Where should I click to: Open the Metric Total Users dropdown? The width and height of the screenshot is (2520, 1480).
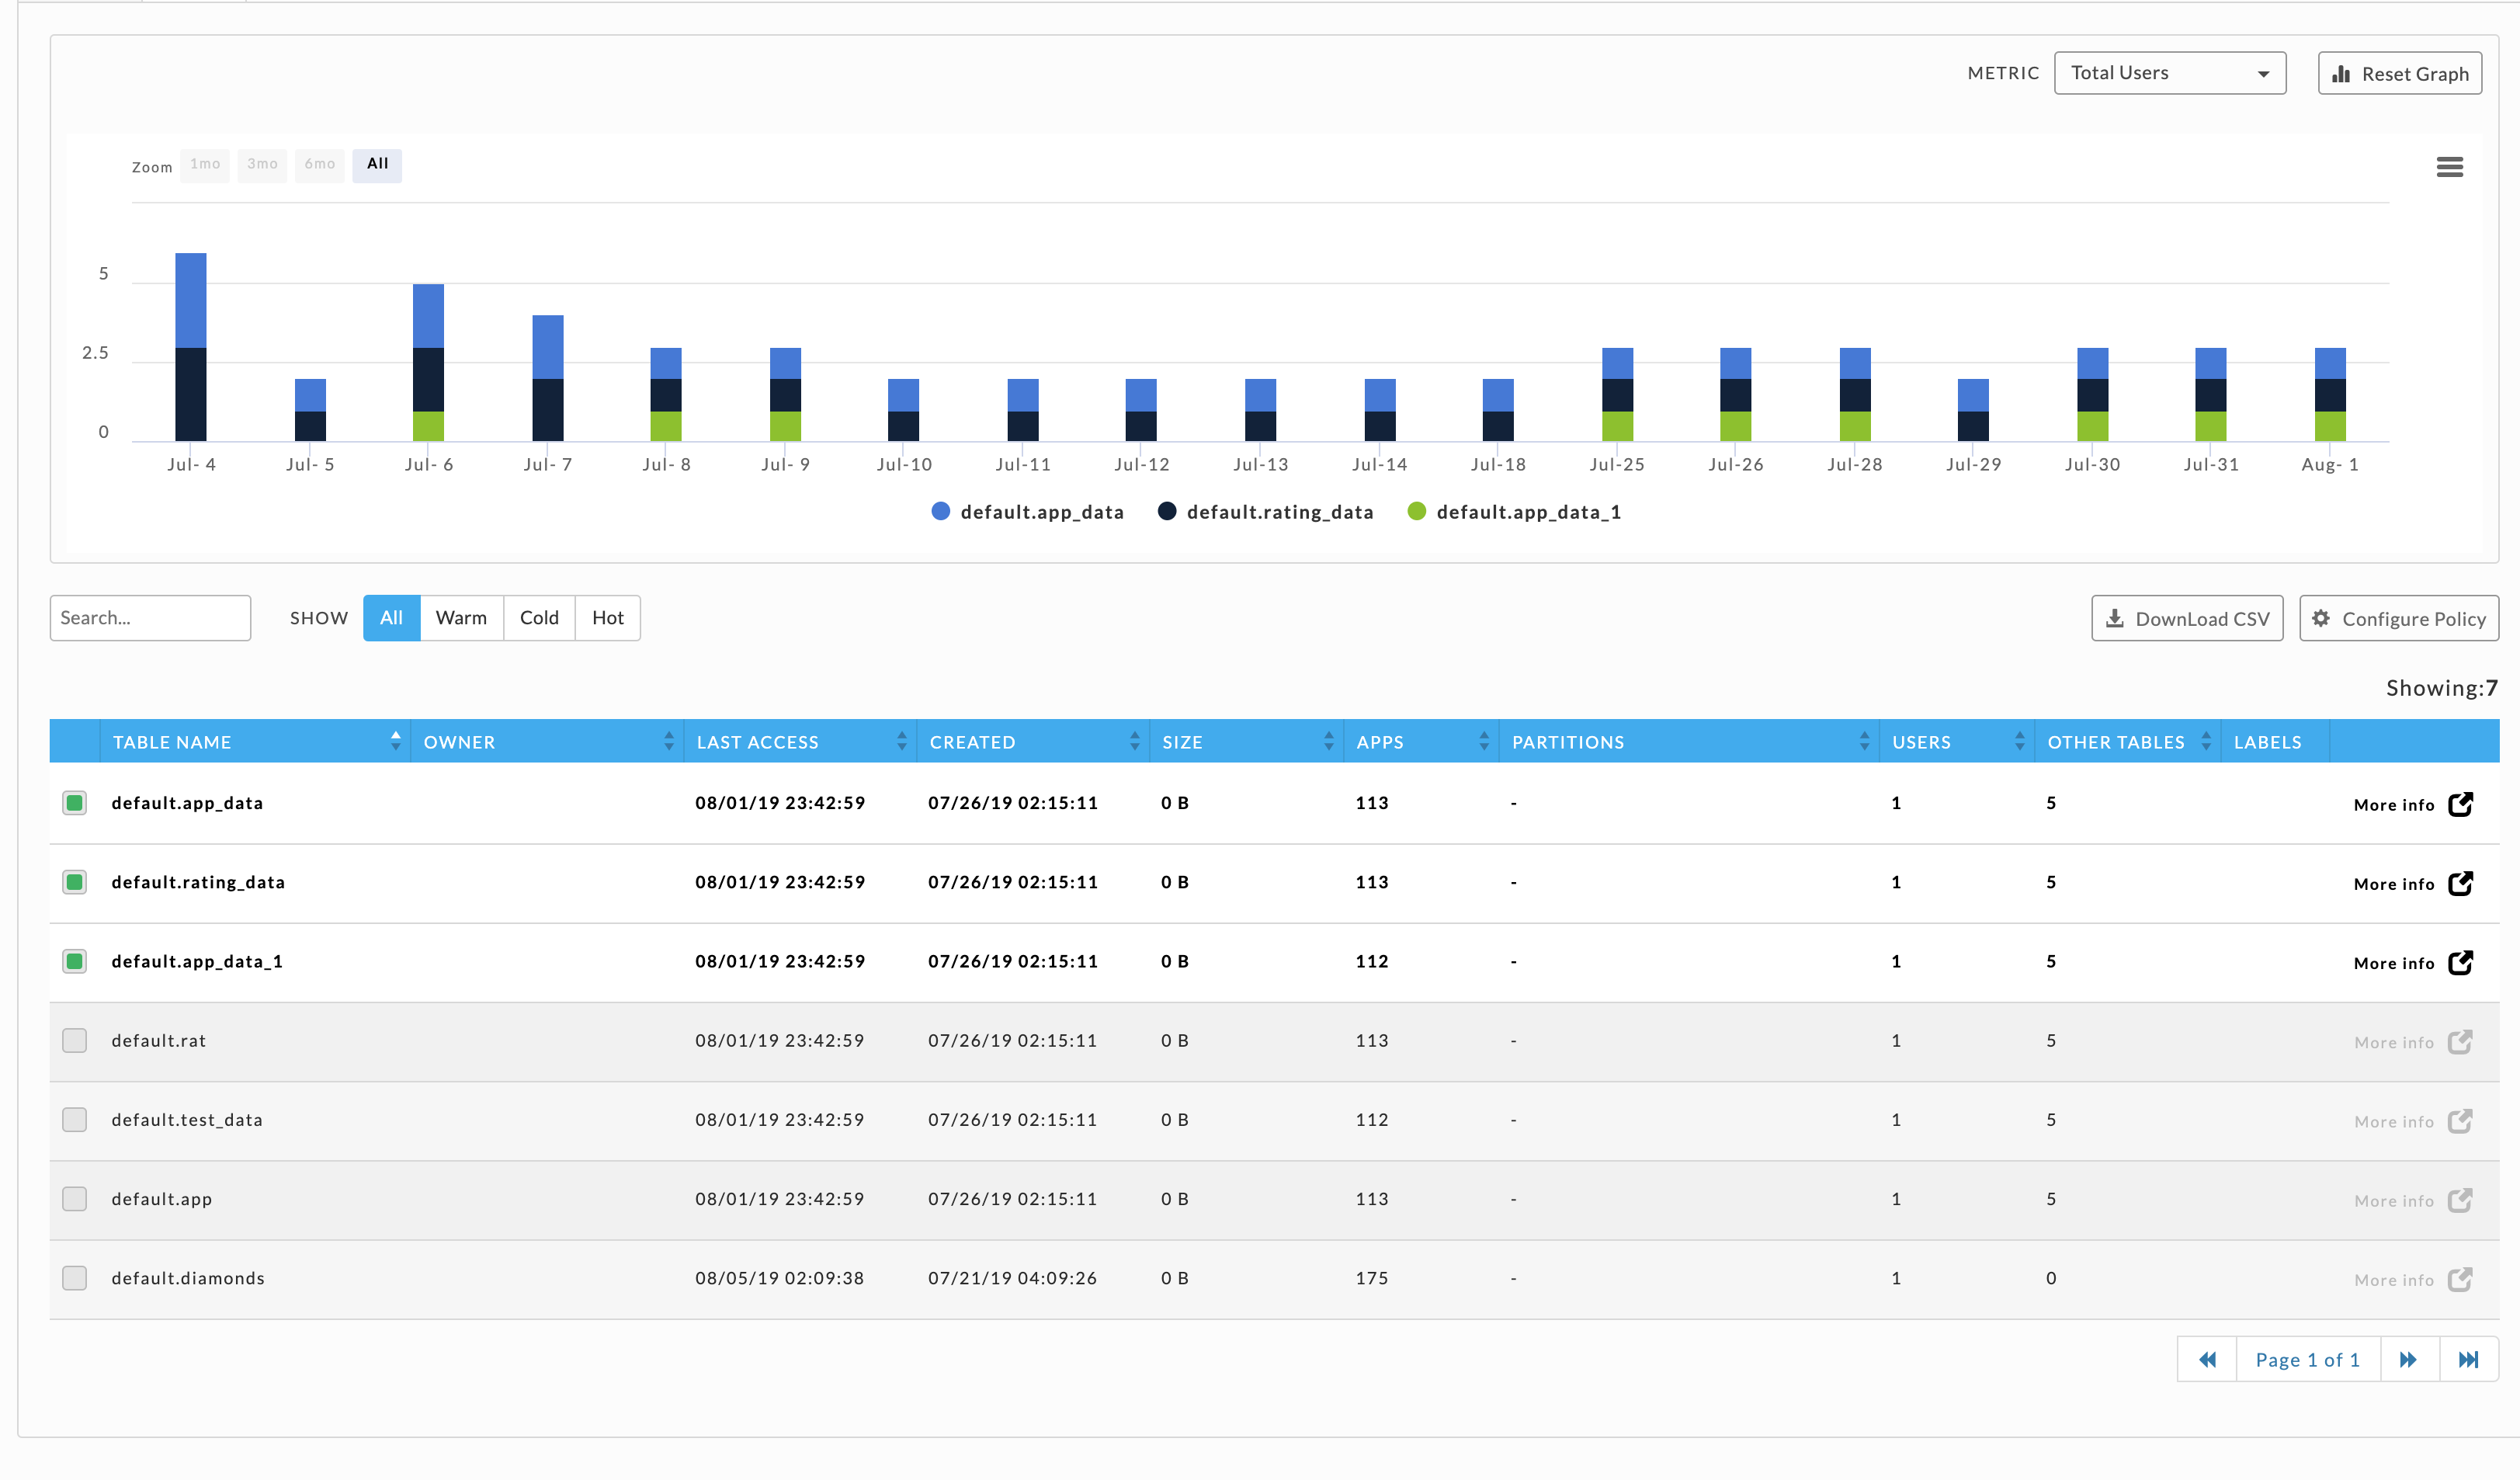(x=2169, y=73)
